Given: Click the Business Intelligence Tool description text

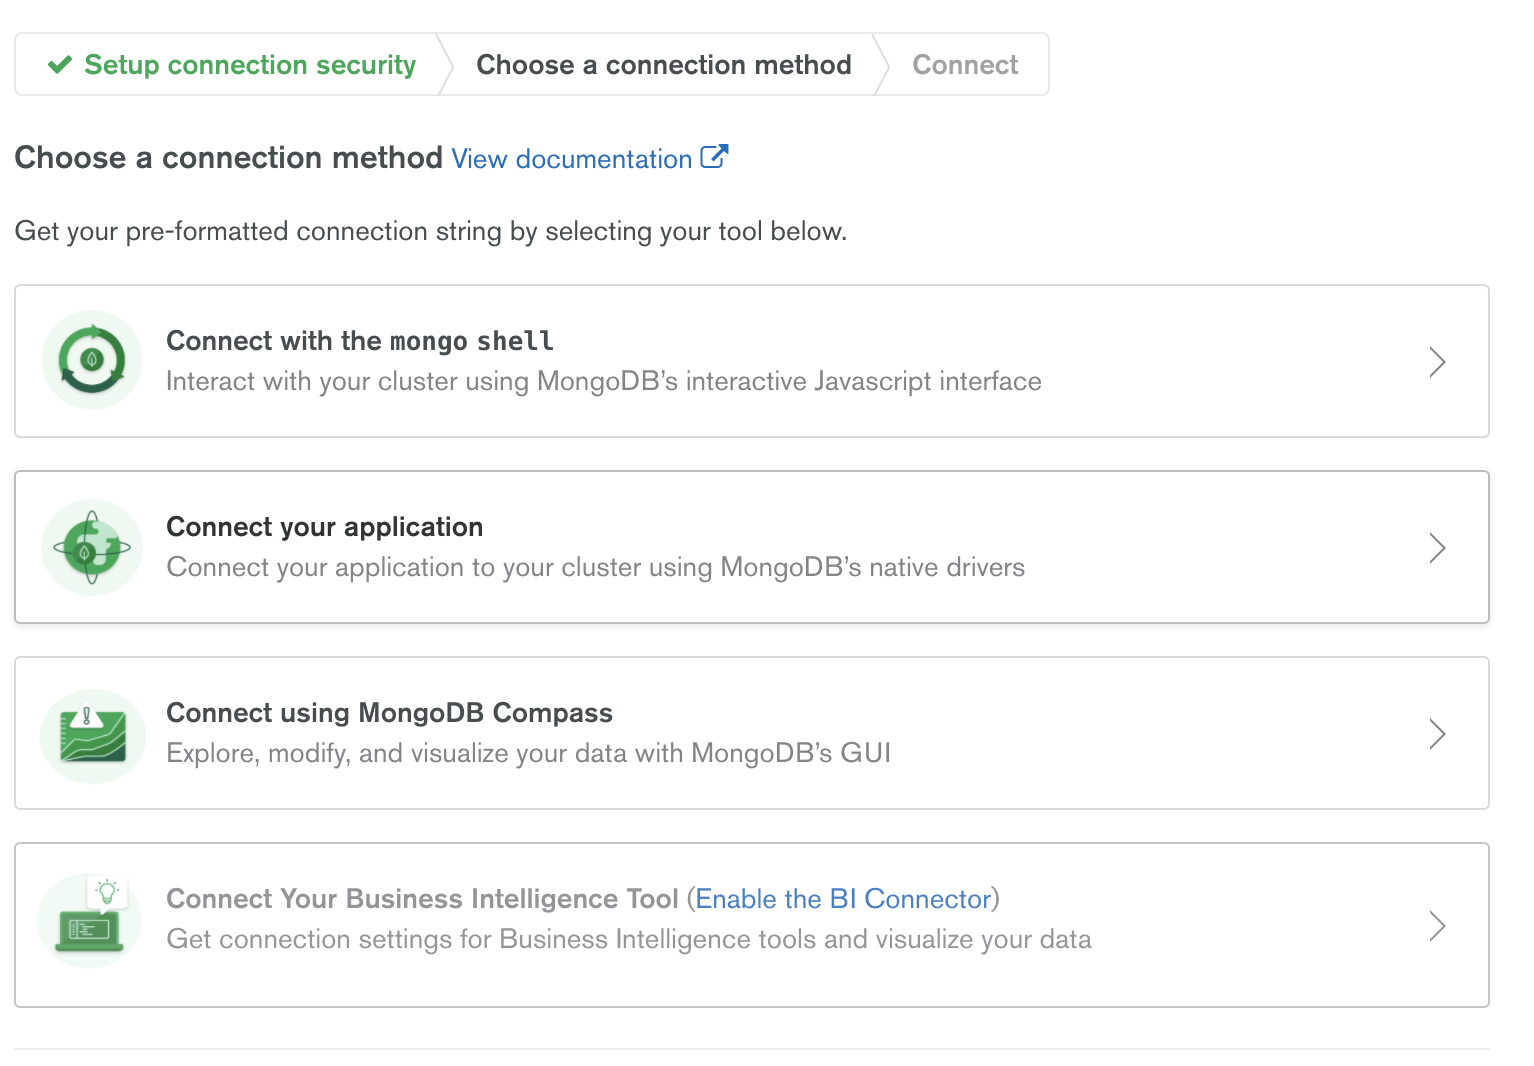Looking at the screenshot, I should click(628, 939).
